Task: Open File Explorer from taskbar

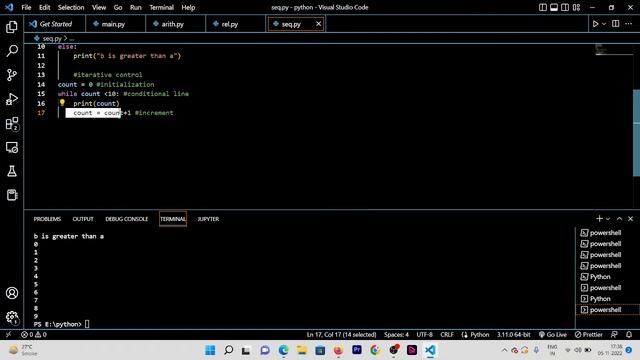Action: coord(302,350)
